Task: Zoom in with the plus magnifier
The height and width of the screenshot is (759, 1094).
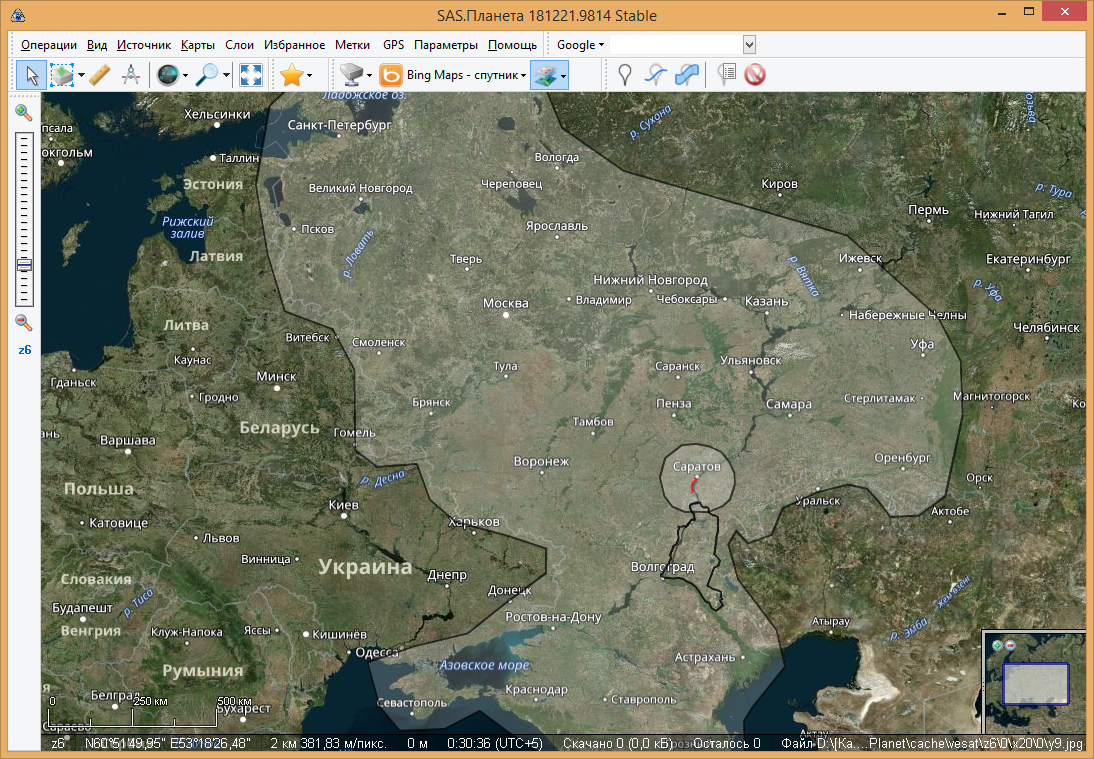Action: 24,112
